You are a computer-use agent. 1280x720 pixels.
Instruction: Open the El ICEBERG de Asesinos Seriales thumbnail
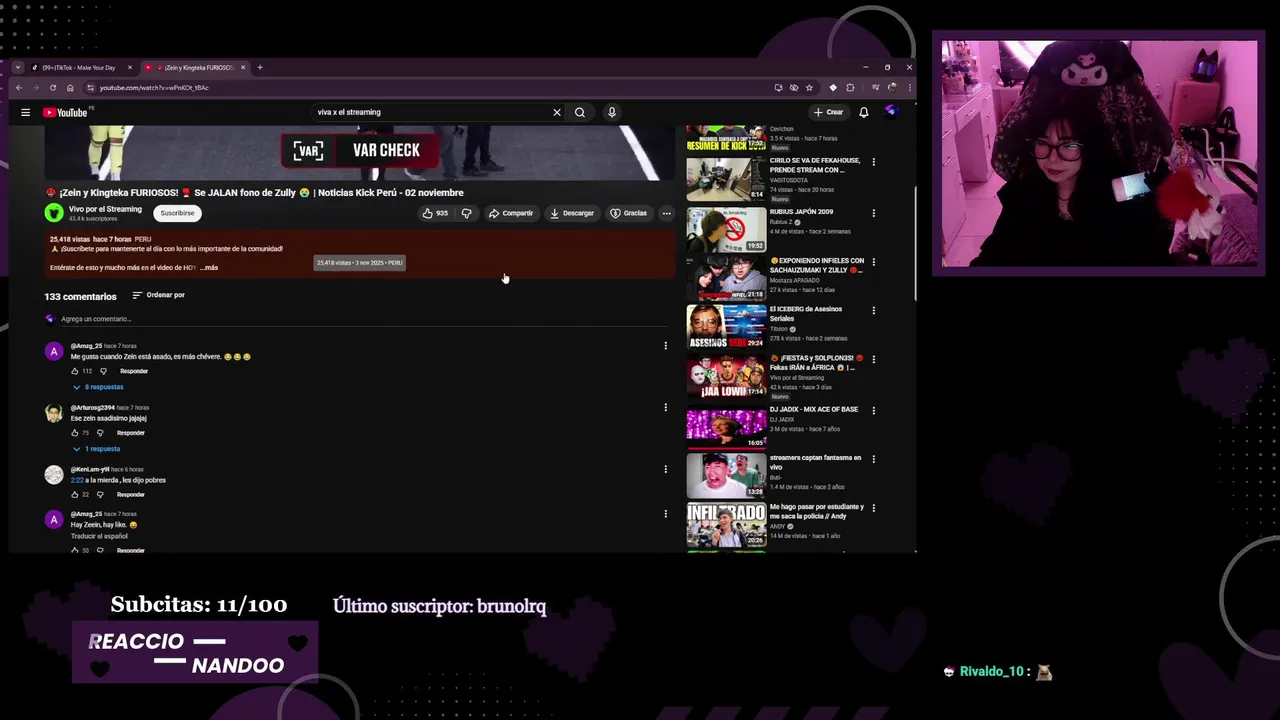pyautogui.click(x=726, y=327)
